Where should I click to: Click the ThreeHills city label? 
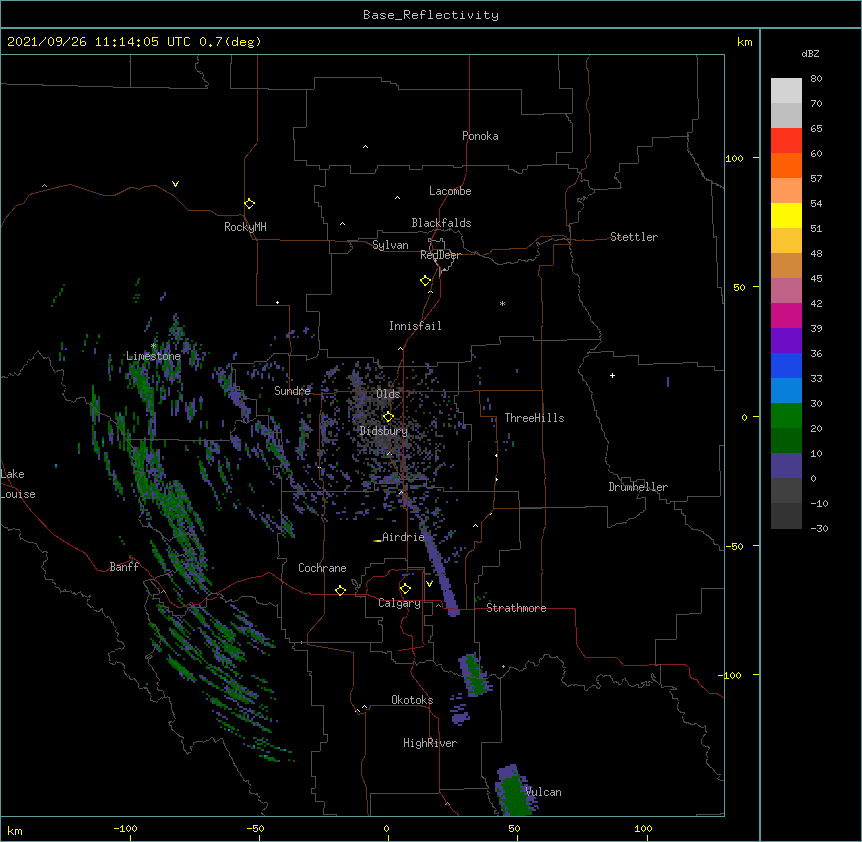[x=534, y=418]
